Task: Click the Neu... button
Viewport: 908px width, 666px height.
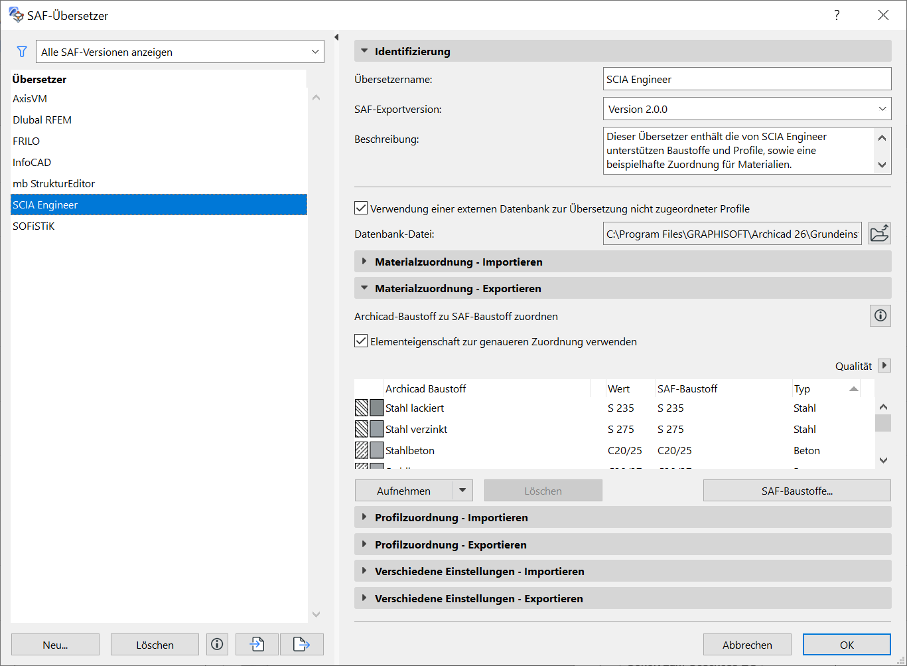Action: pyautogui.click(x=55, y=645)
